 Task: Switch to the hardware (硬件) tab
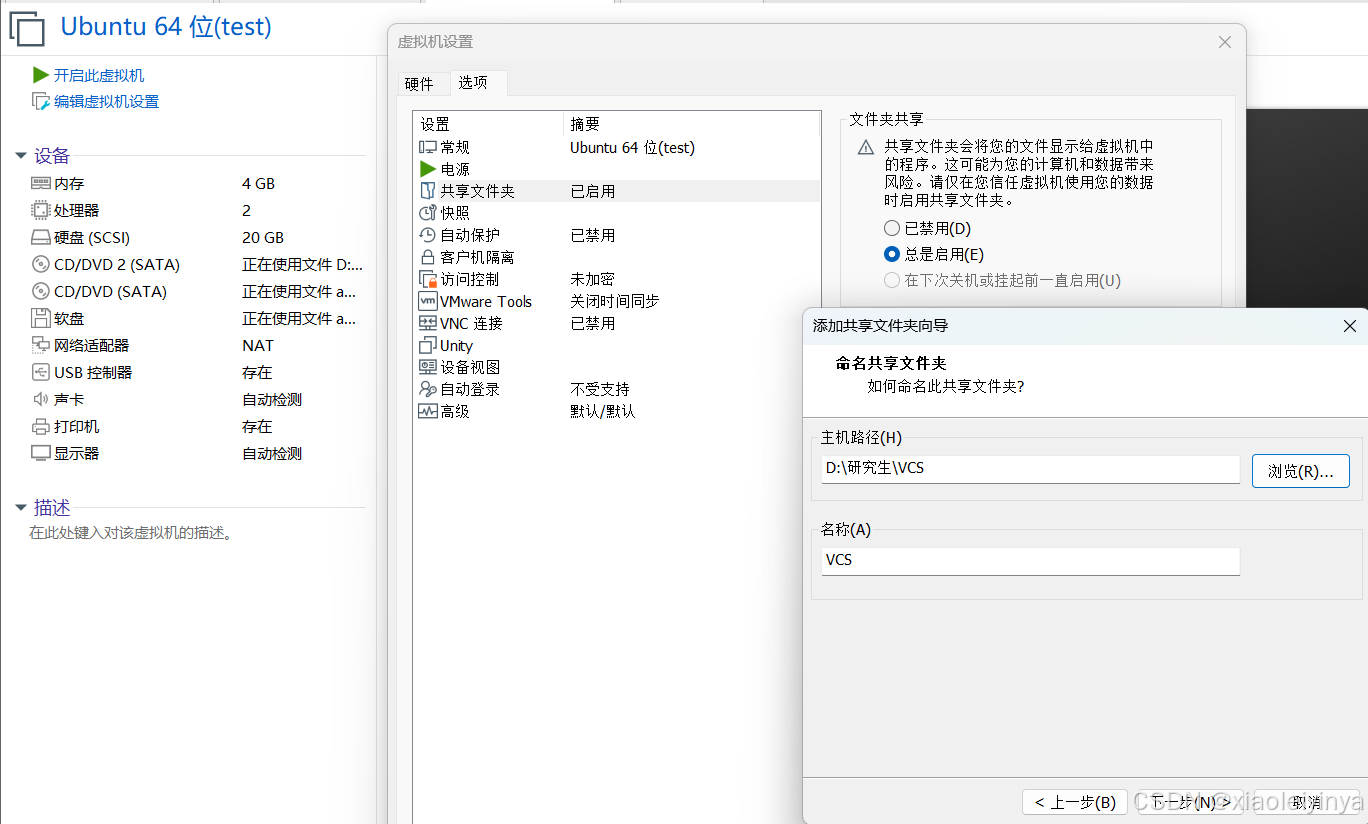pos(419,84)
